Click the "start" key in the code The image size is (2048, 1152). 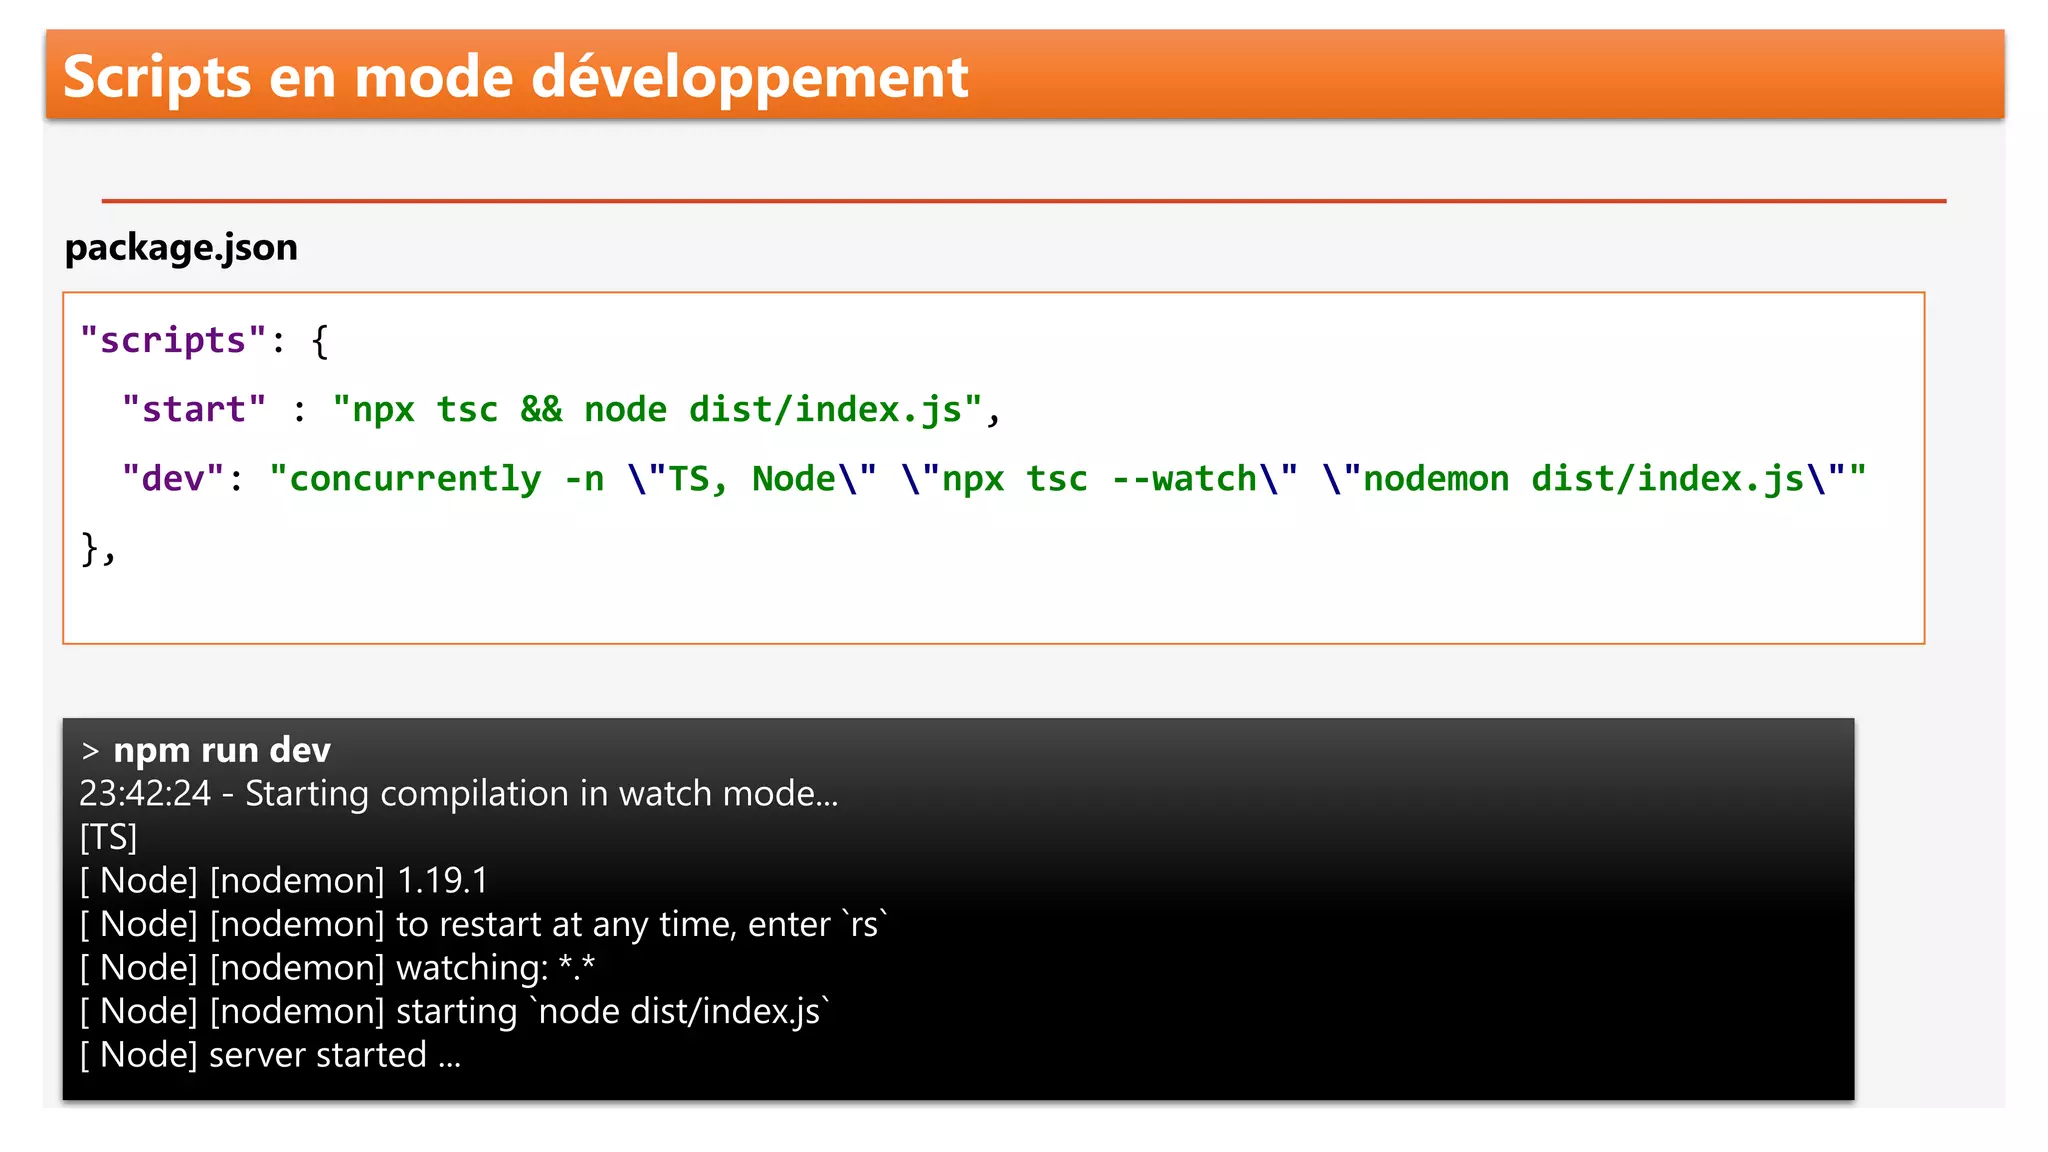(x=194, y=409)
